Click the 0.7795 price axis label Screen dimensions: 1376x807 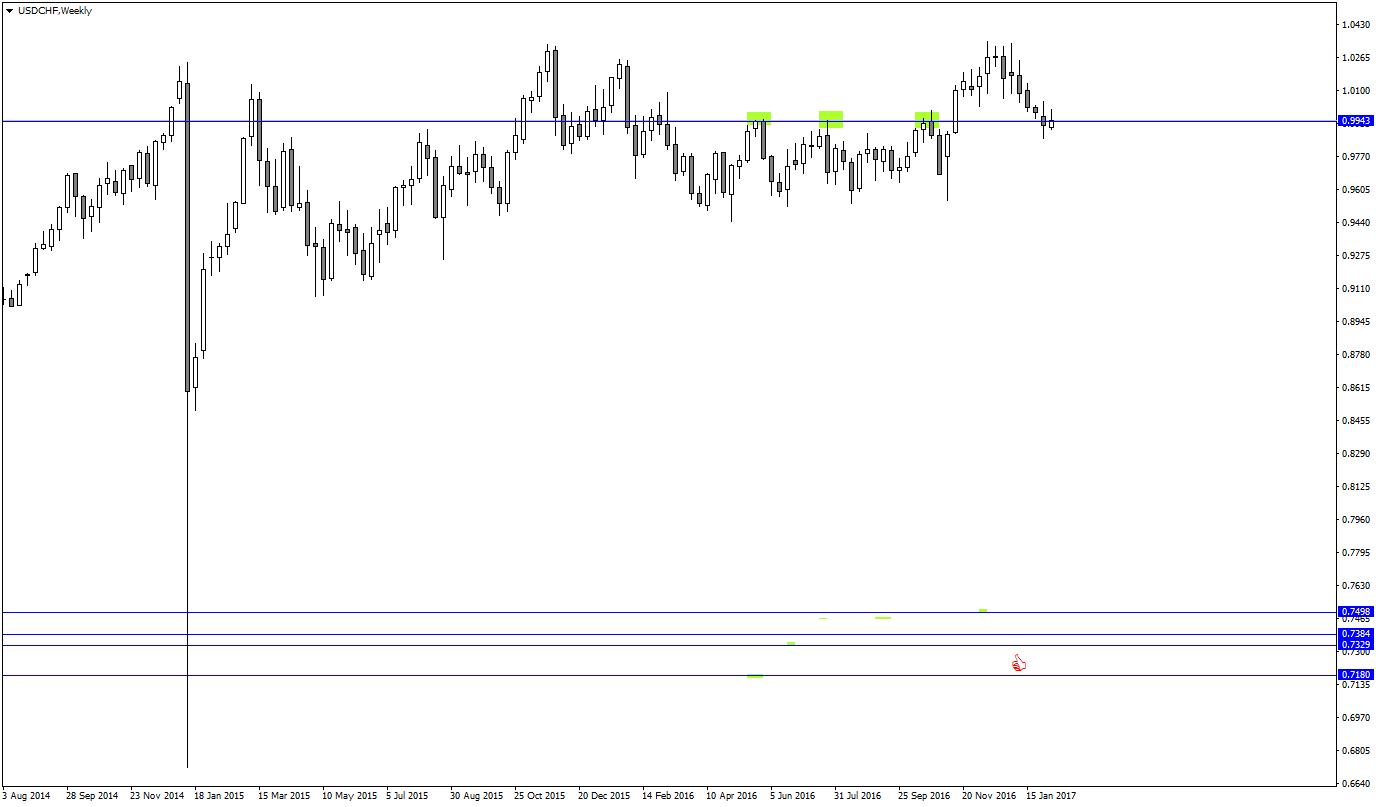(x=1357, y=552)
